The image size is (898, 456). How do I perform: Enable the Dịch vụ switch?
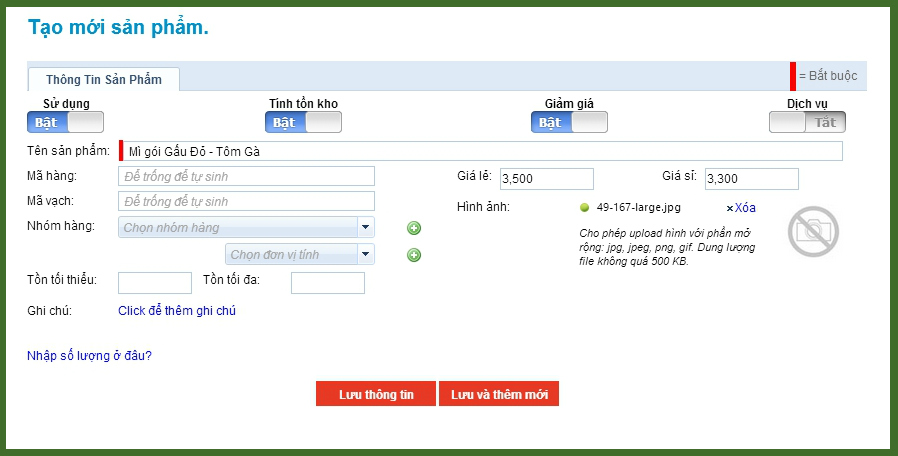807,122
